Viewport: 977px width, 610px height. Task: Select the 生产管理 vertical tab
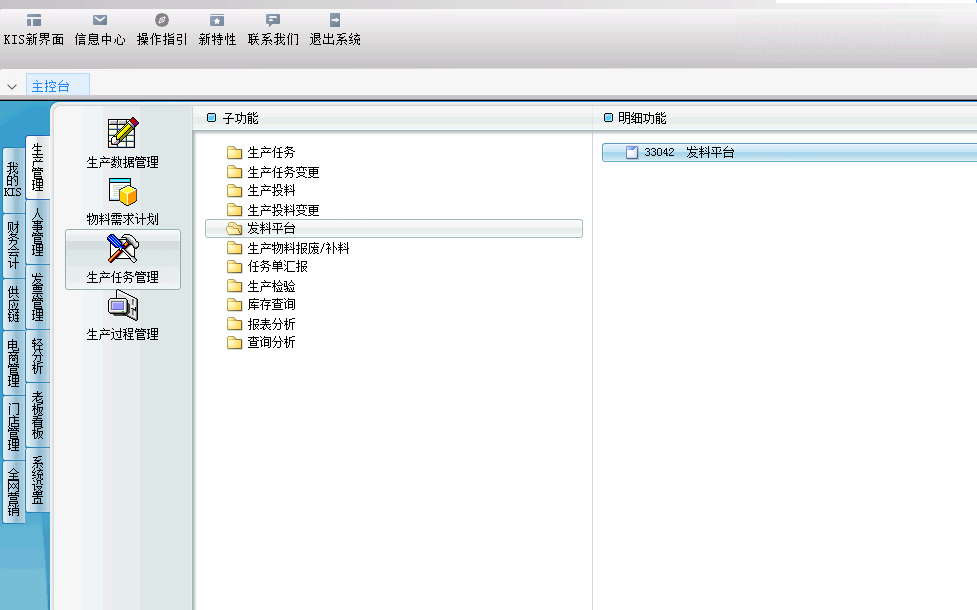37,167
